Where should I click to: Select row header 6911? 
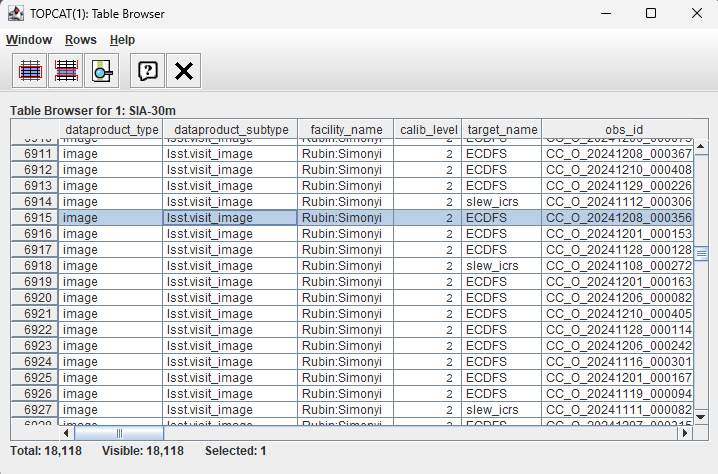click(34, 153)
